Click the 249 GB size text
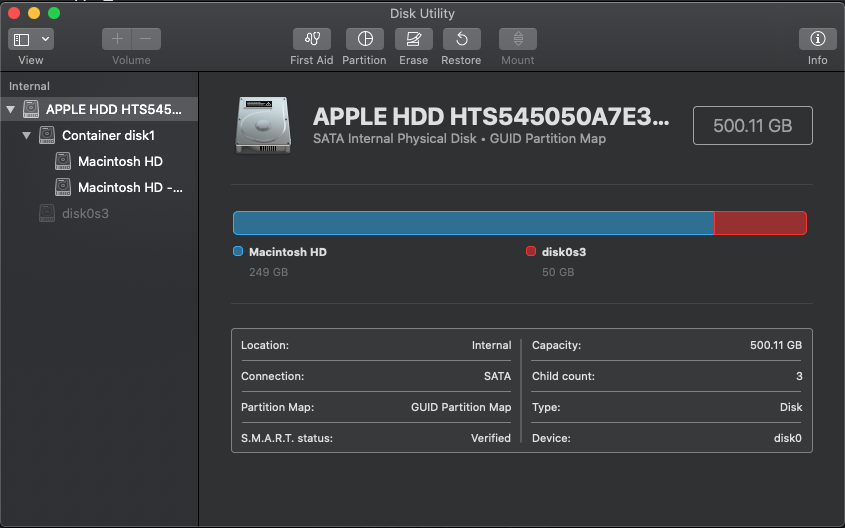Image resolution: width=845 pixels, height=528 pixels. [x=268, y=272]
